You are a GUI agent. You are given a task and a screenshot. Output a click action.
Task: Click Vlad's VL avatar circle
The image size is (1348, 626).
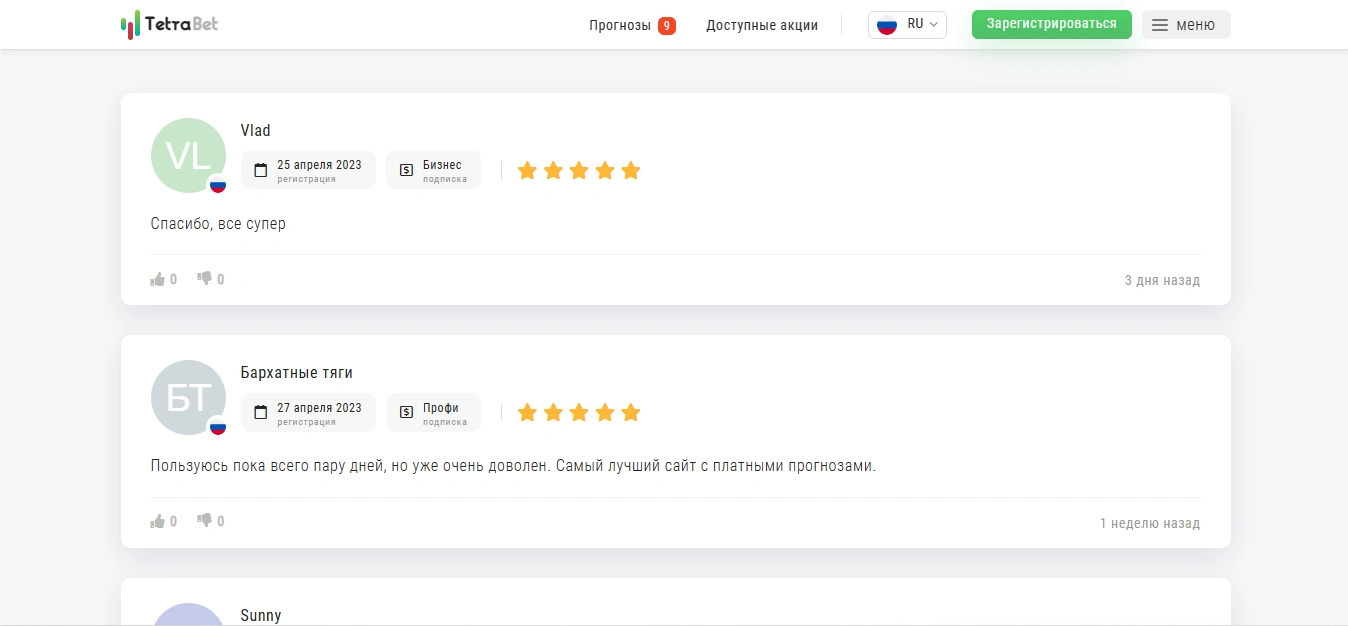[188, 155]
